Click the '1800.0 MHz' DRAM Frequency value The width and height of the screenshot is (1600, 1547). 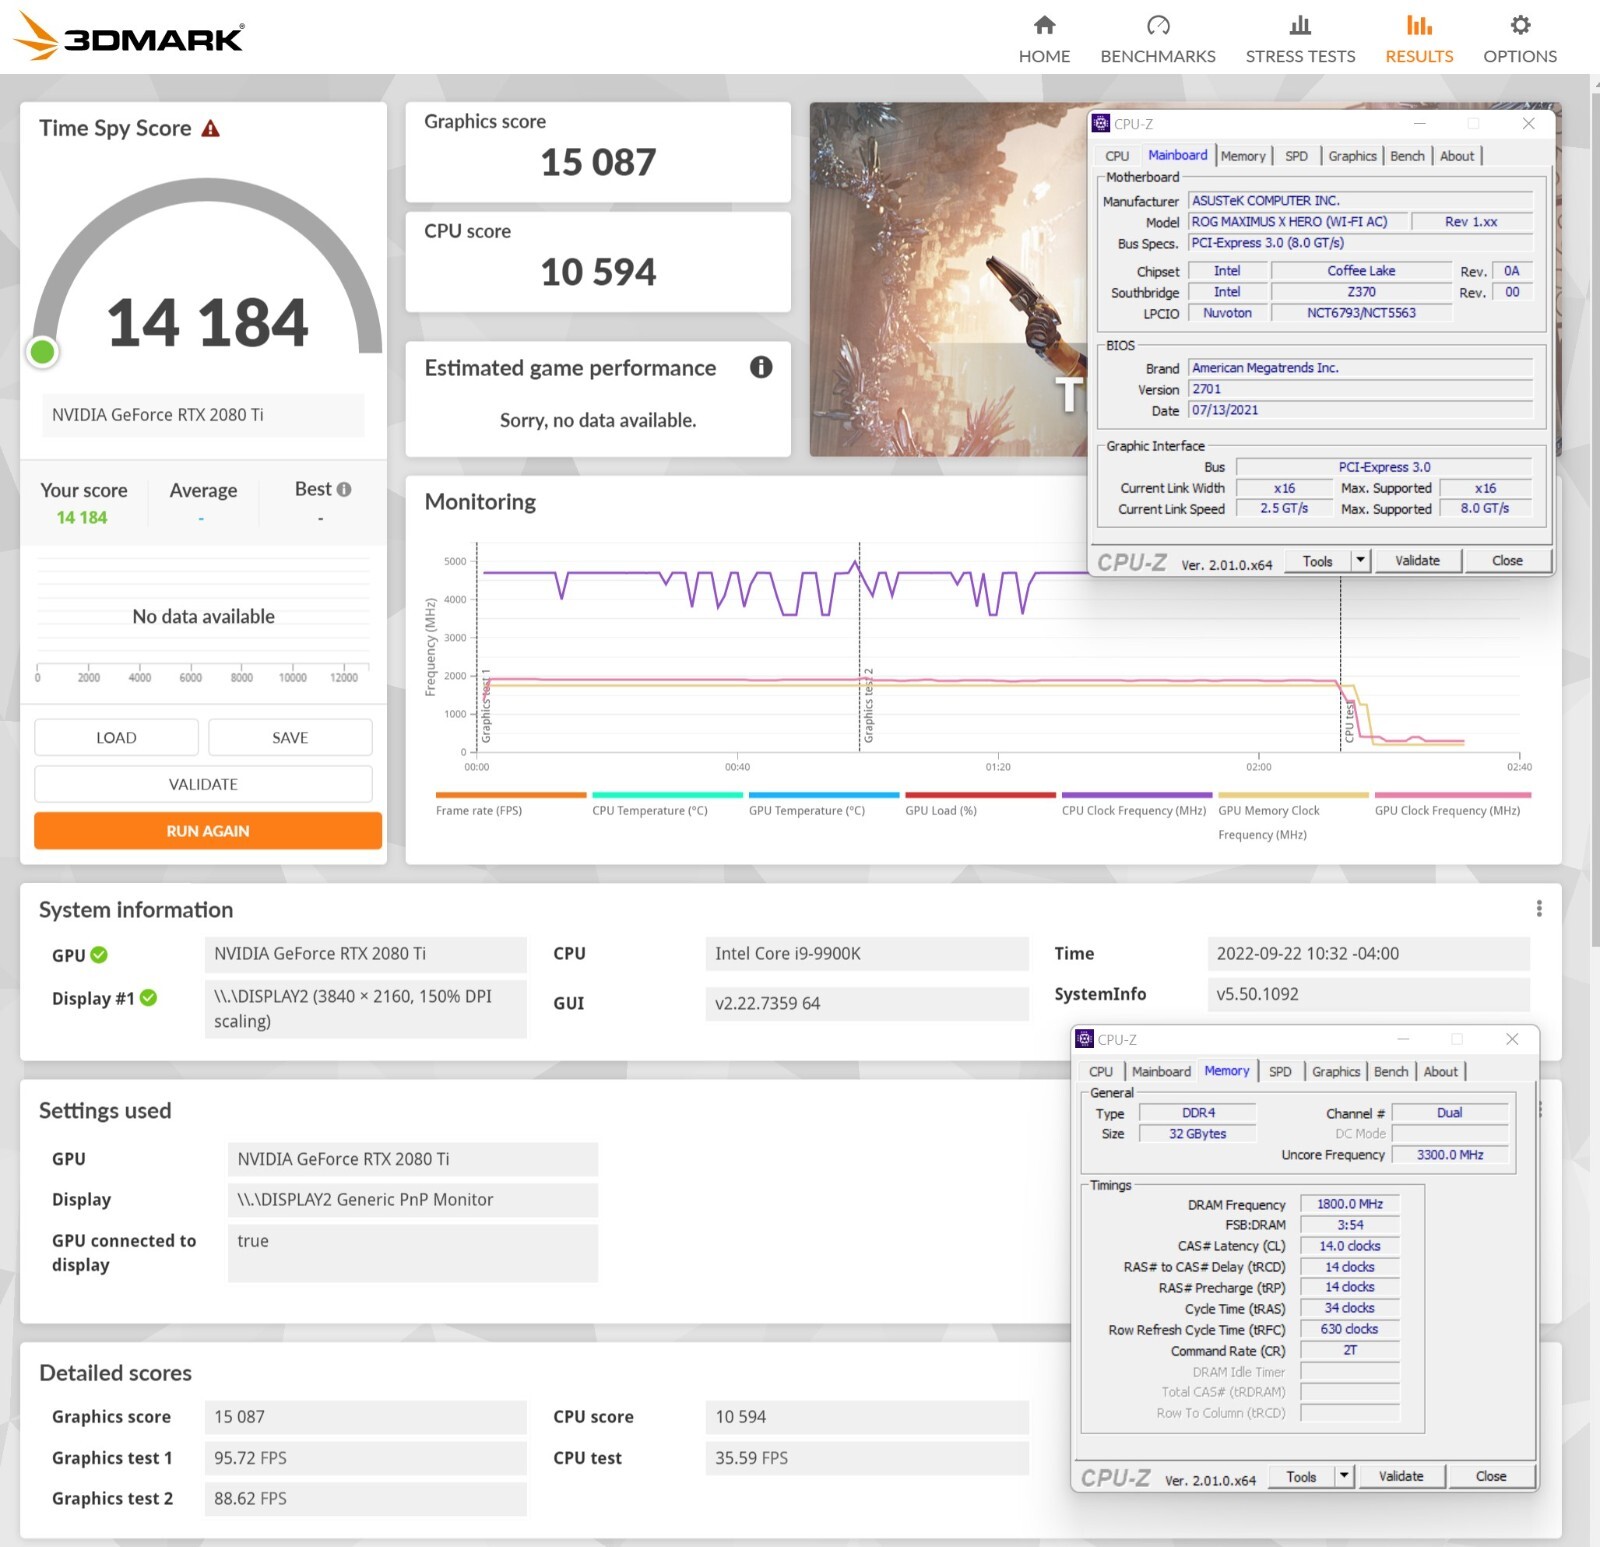[1350, 1204]
